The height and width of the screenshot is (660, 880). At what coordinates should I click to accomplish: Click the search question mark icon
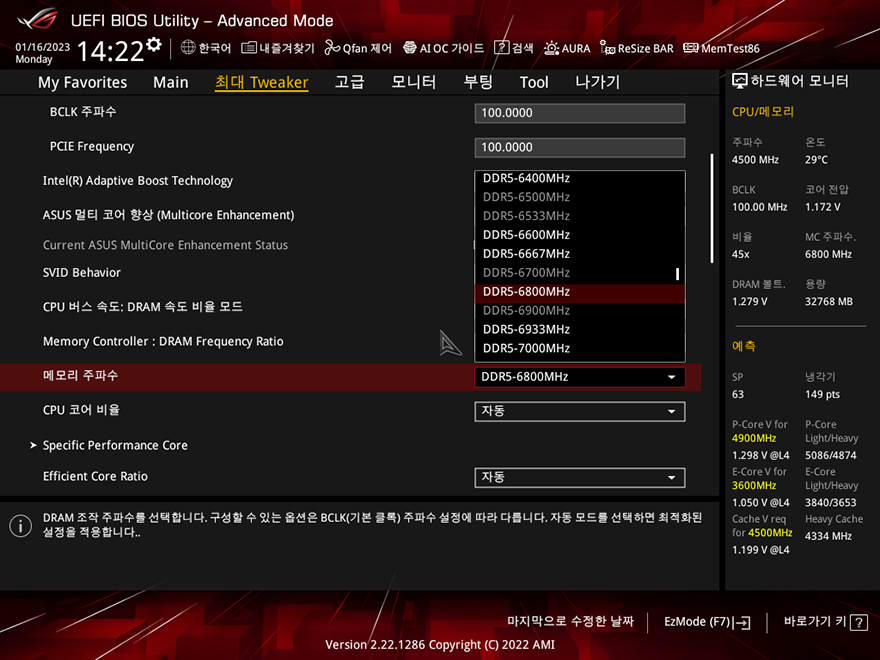(501, 48)
